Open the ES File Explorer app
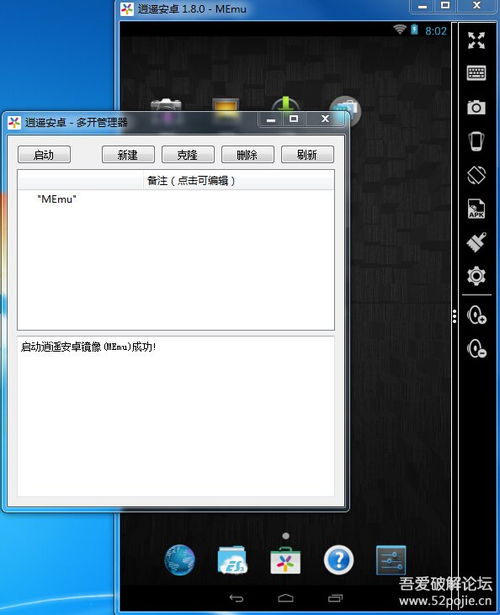 (x=232, y=560)
